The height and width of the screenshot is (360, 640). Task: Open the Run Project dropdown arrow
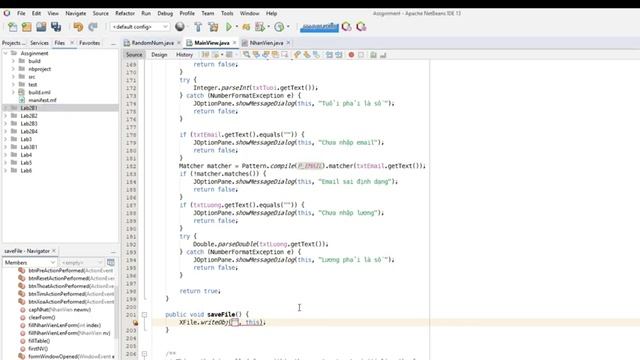coord(237,27)
